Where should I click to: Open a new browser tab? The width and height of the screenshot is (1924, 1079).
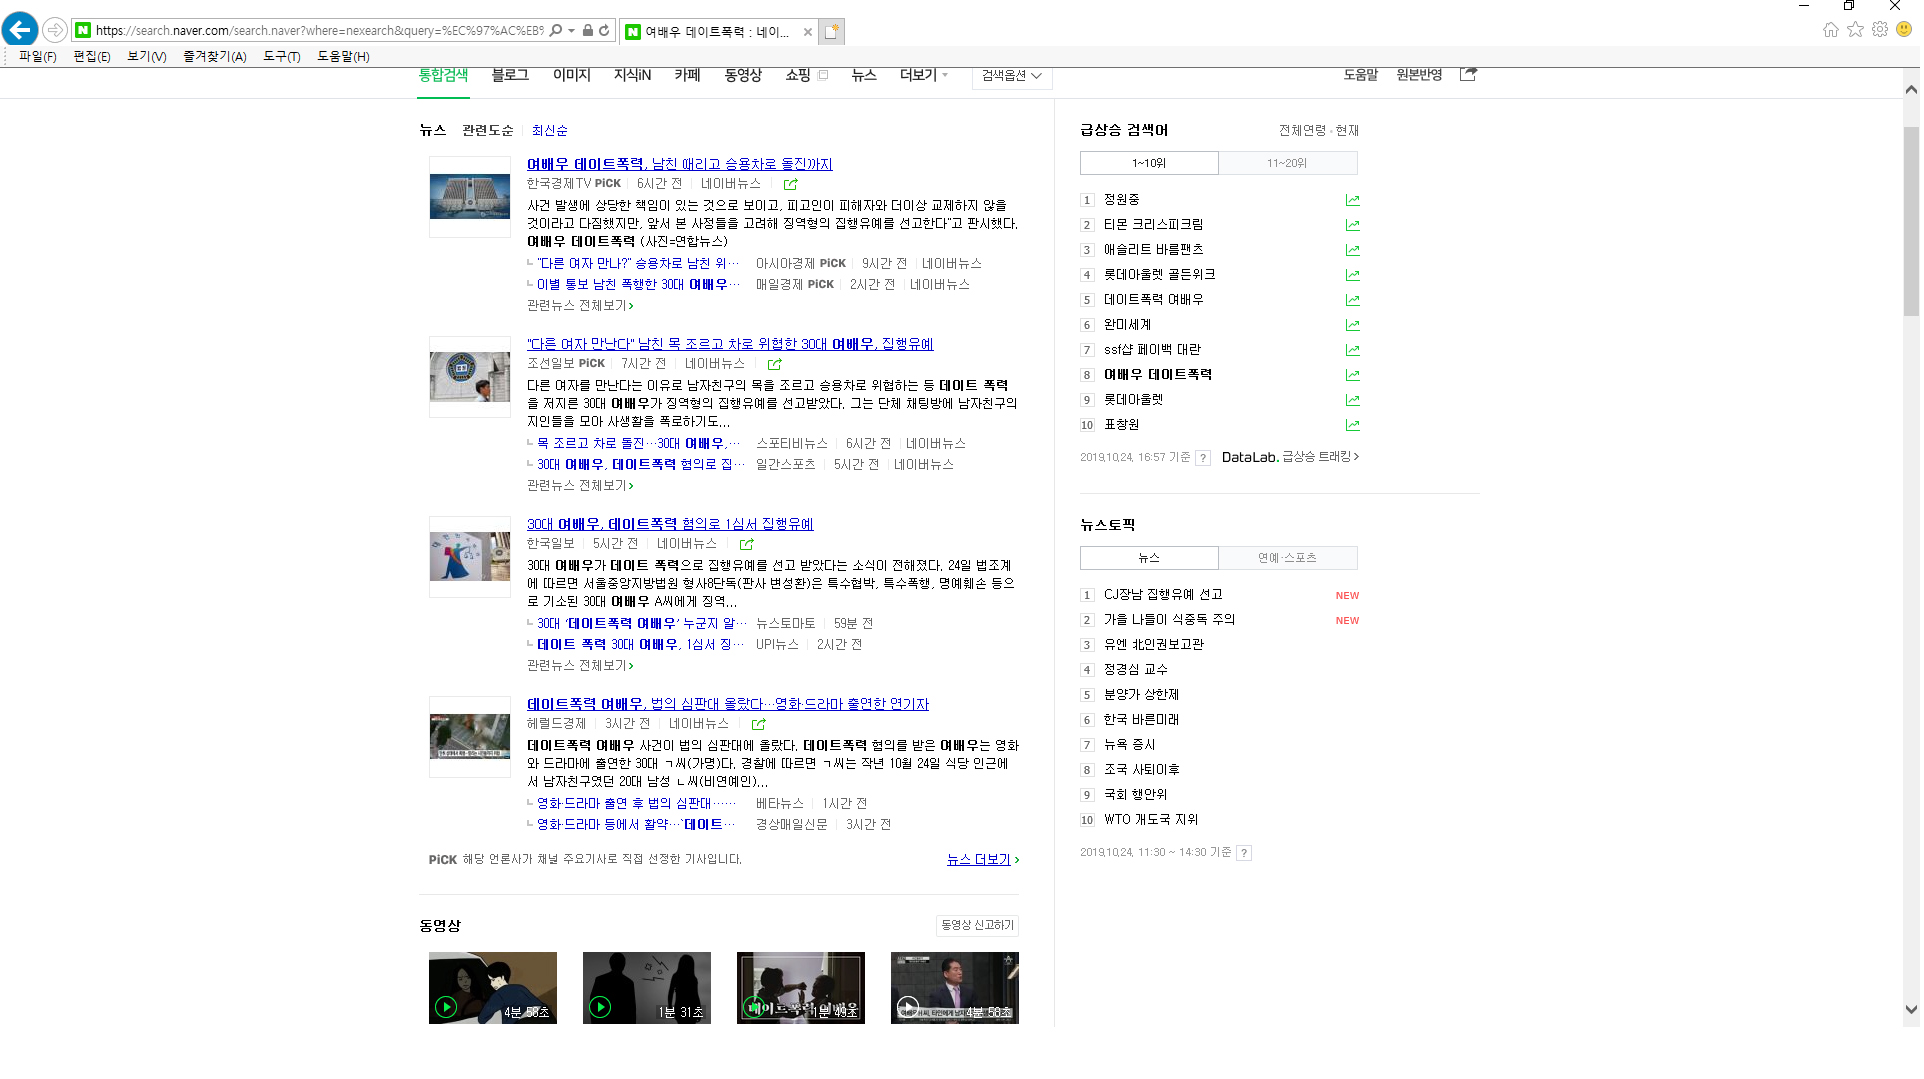pyautogui.click(x=831, y=31)
